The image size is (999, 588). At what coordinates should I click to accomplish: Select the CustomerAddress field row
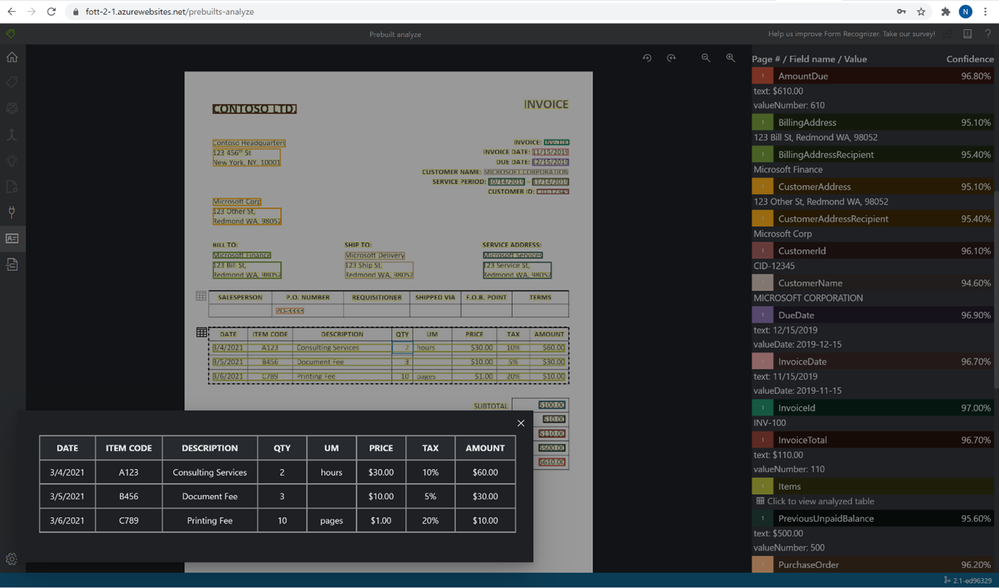point(873,187)
